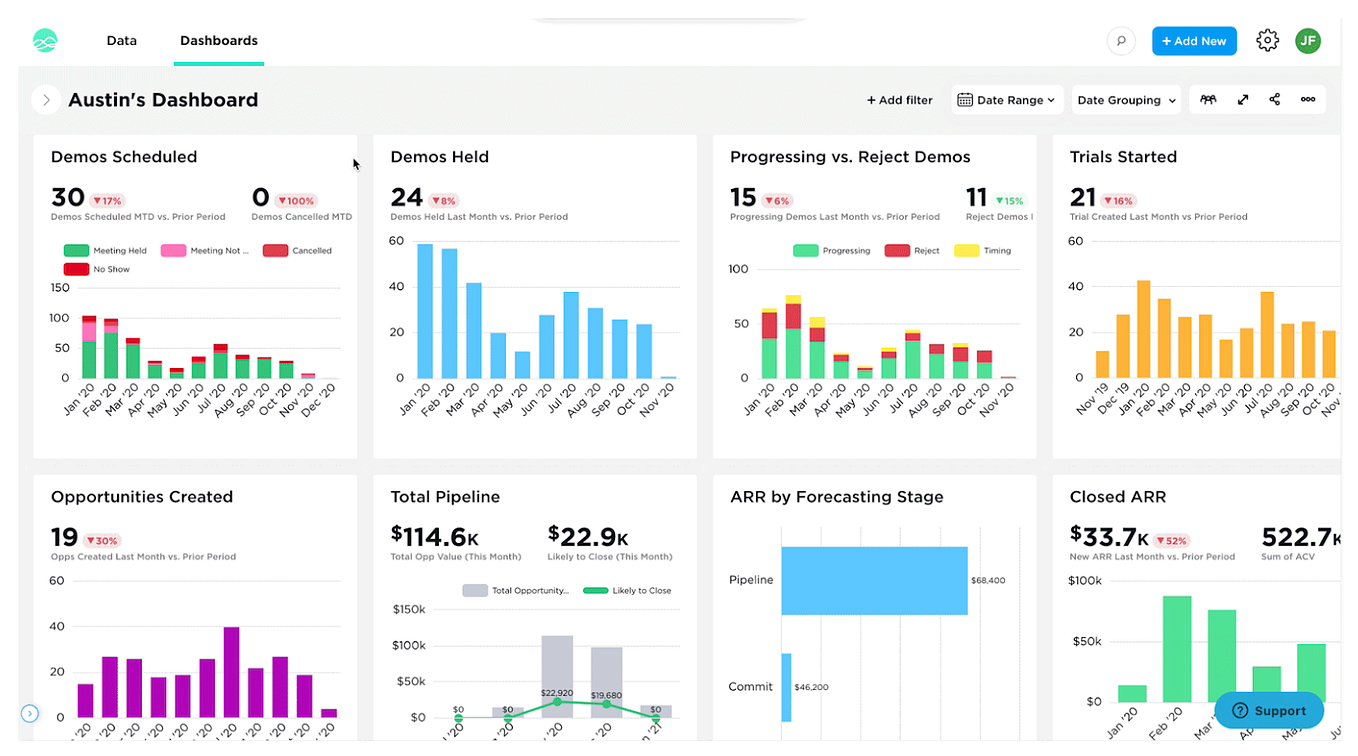This screenshot has height=756, width=1358.
Task: Open the settings gear icon
Action: click(x=1267, y=40)
